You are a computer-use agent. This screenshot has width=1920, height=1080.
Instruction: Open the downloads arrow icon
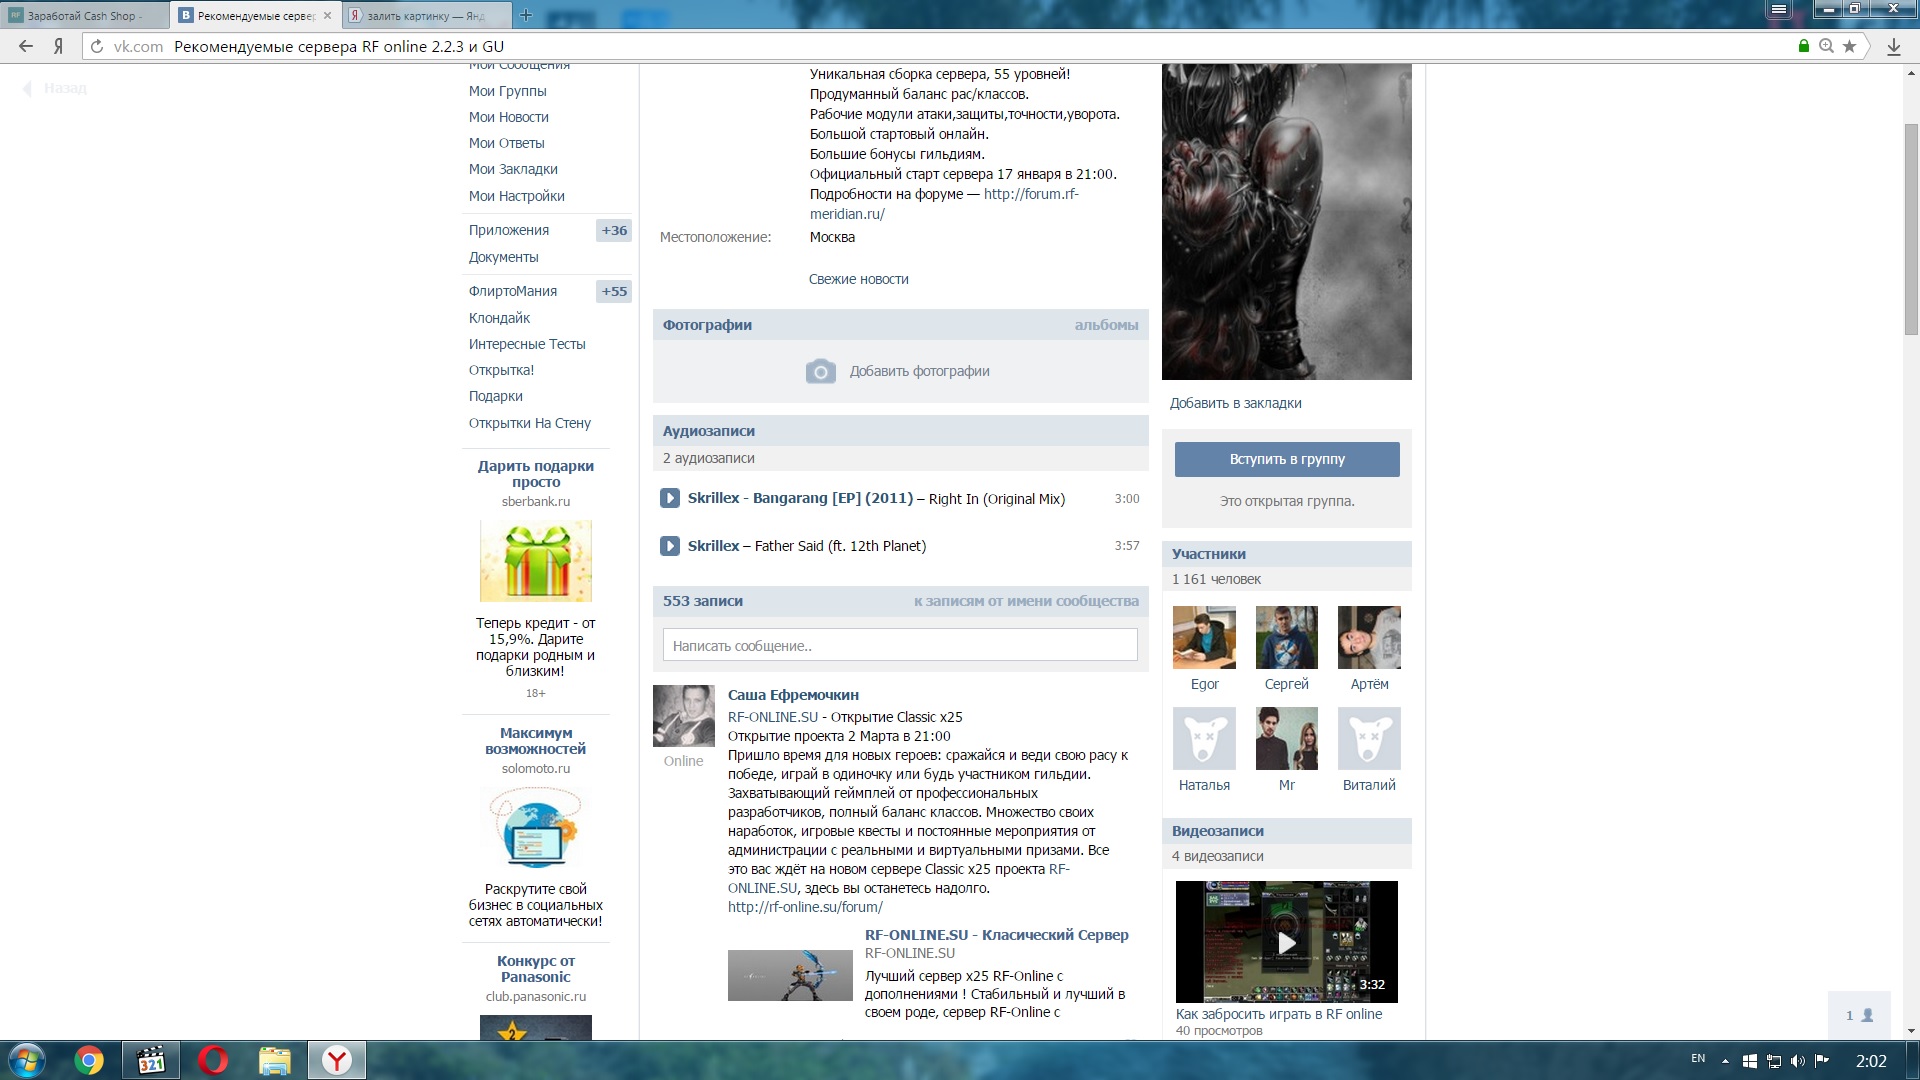coord(1893,46)
